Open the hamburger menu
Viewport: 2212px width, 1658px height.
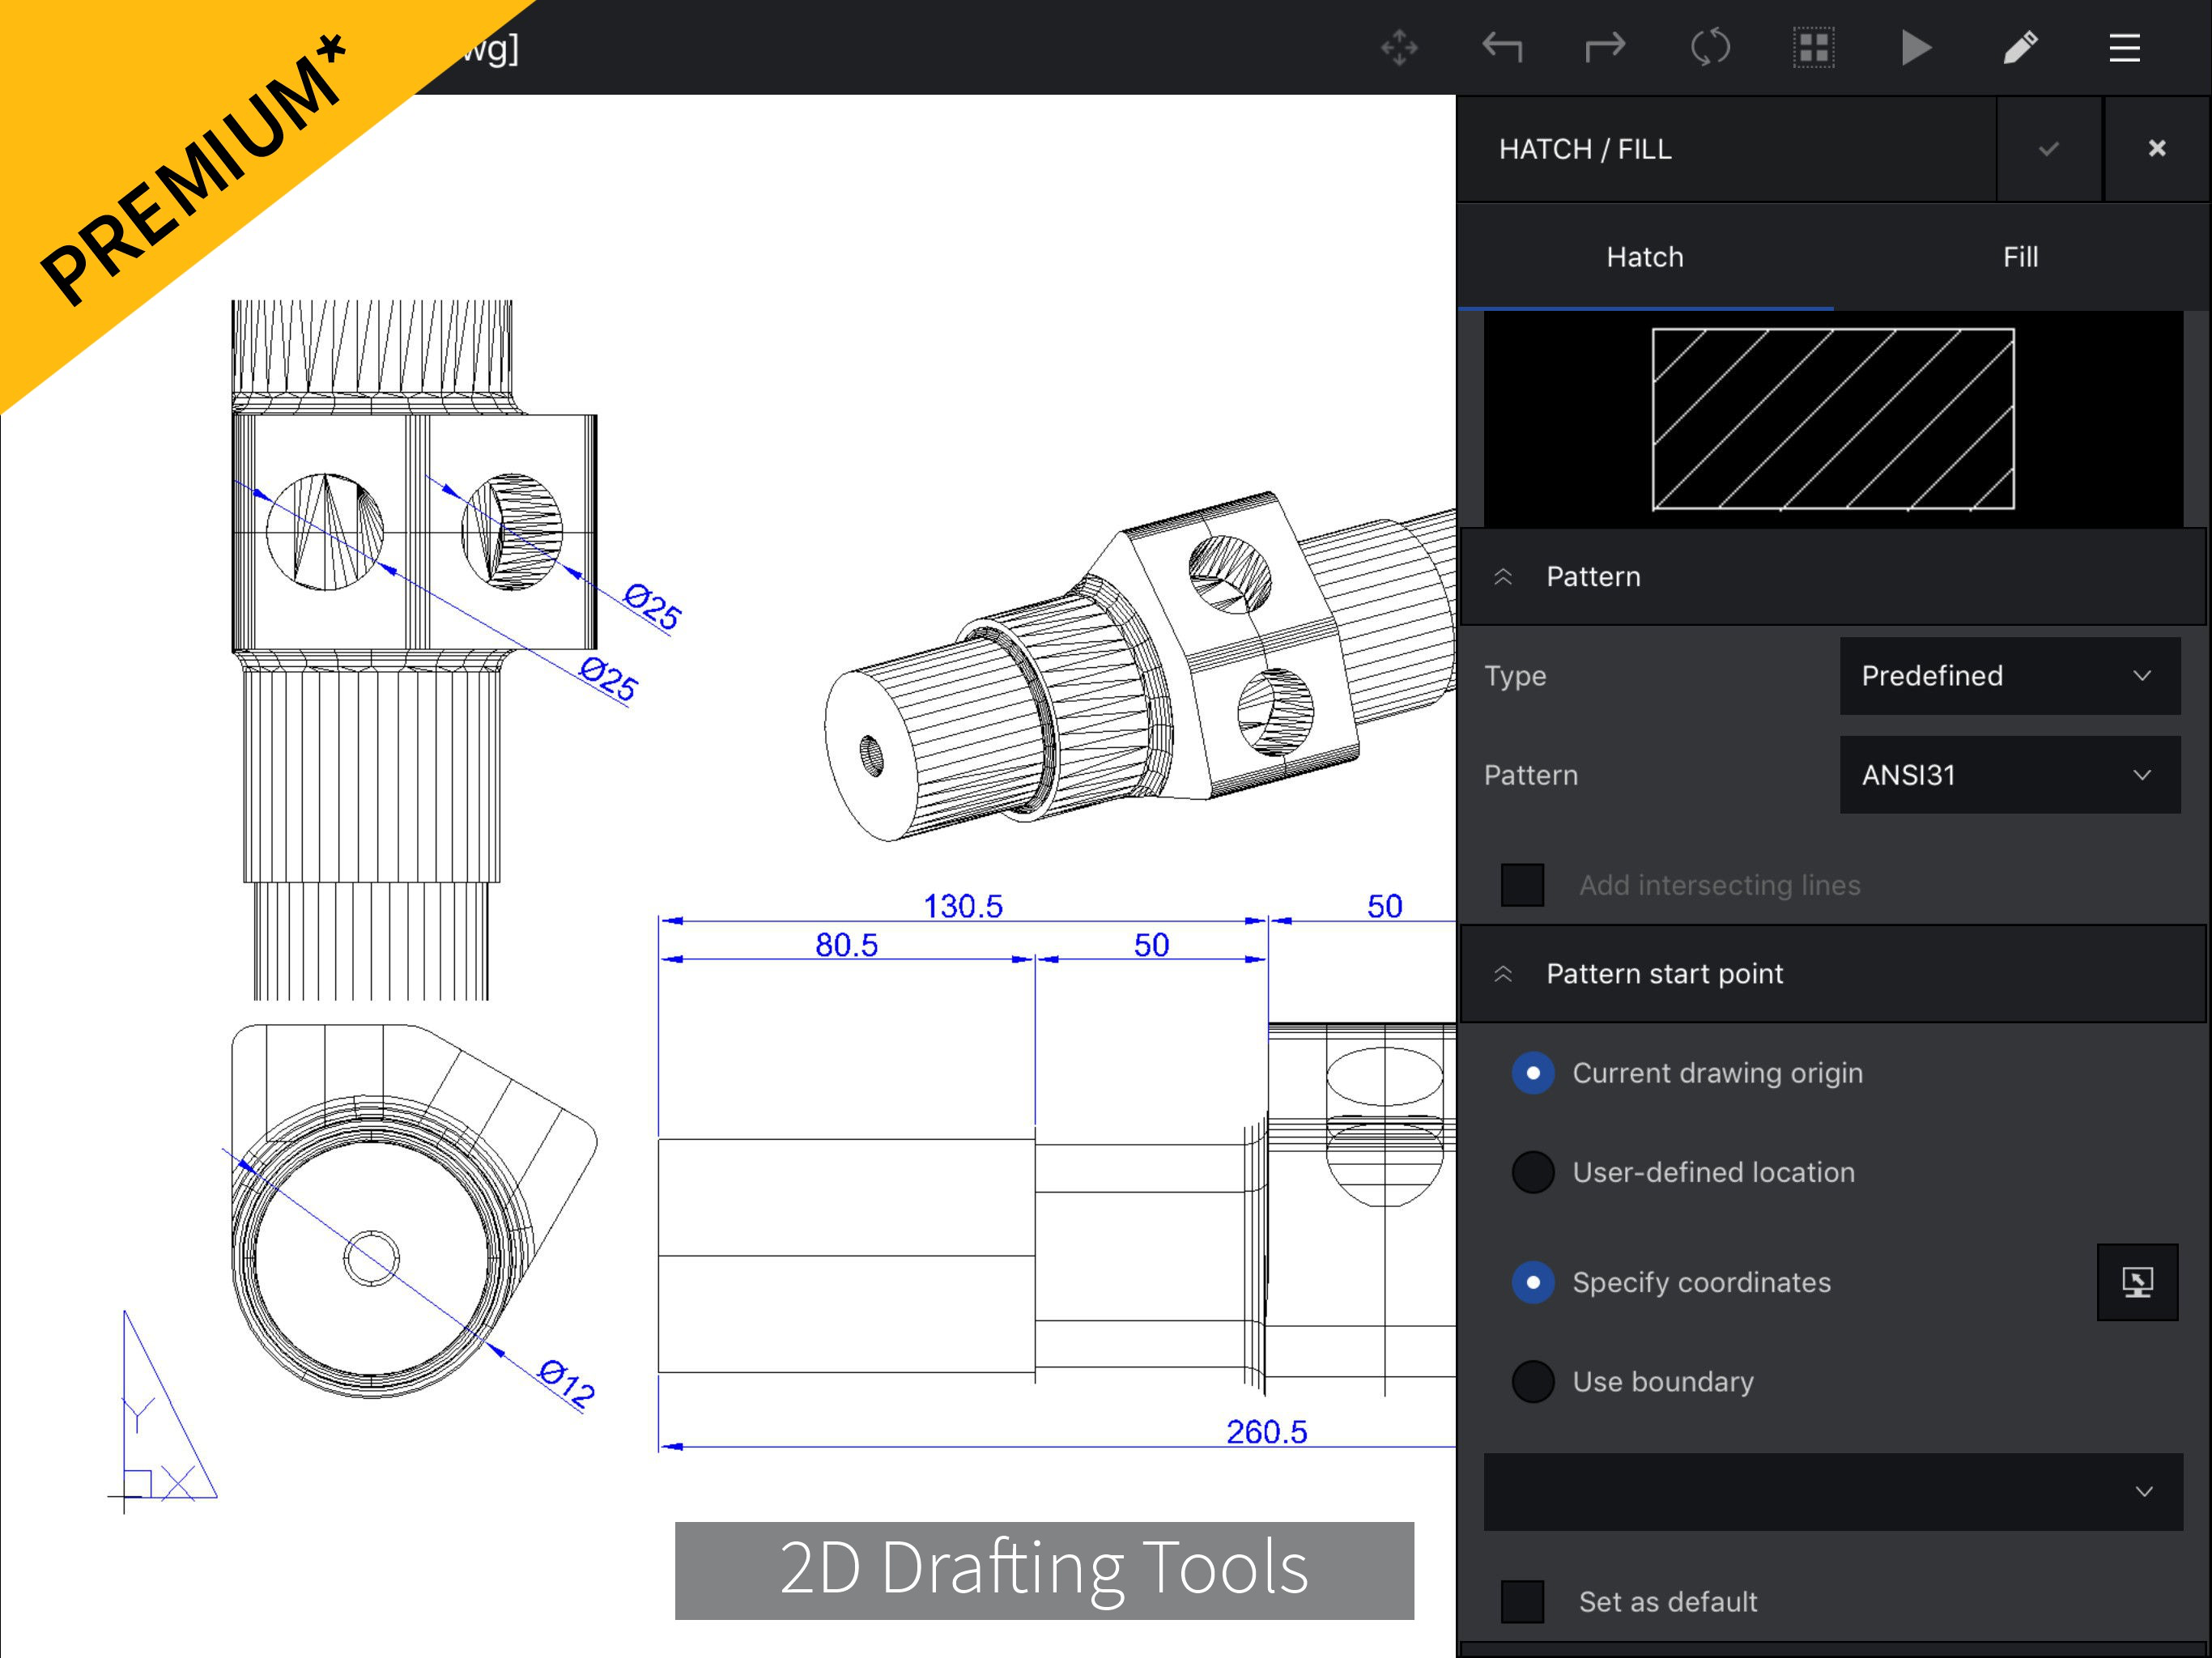2124,47
